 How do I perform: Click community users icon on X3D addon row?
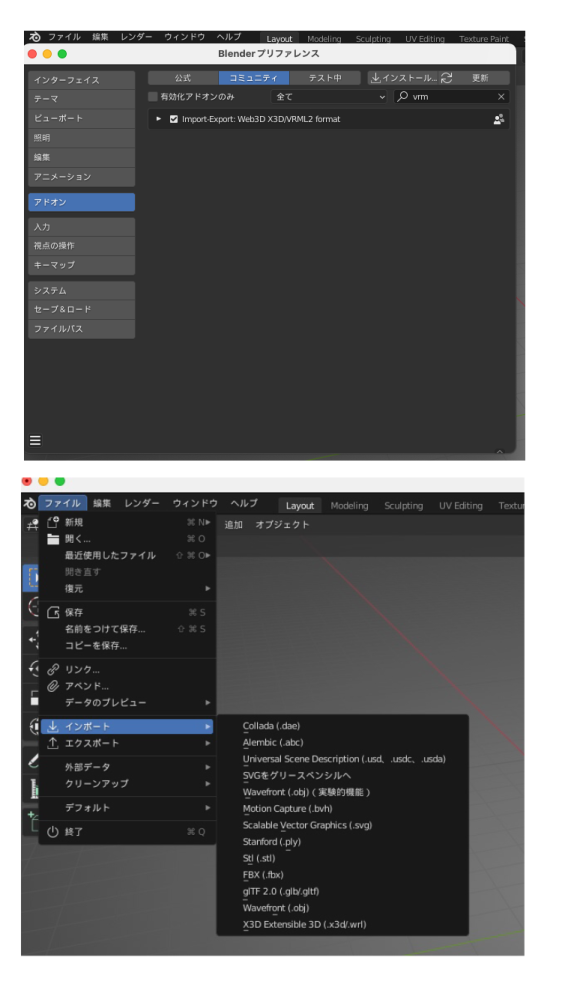(x=499, y=119)
